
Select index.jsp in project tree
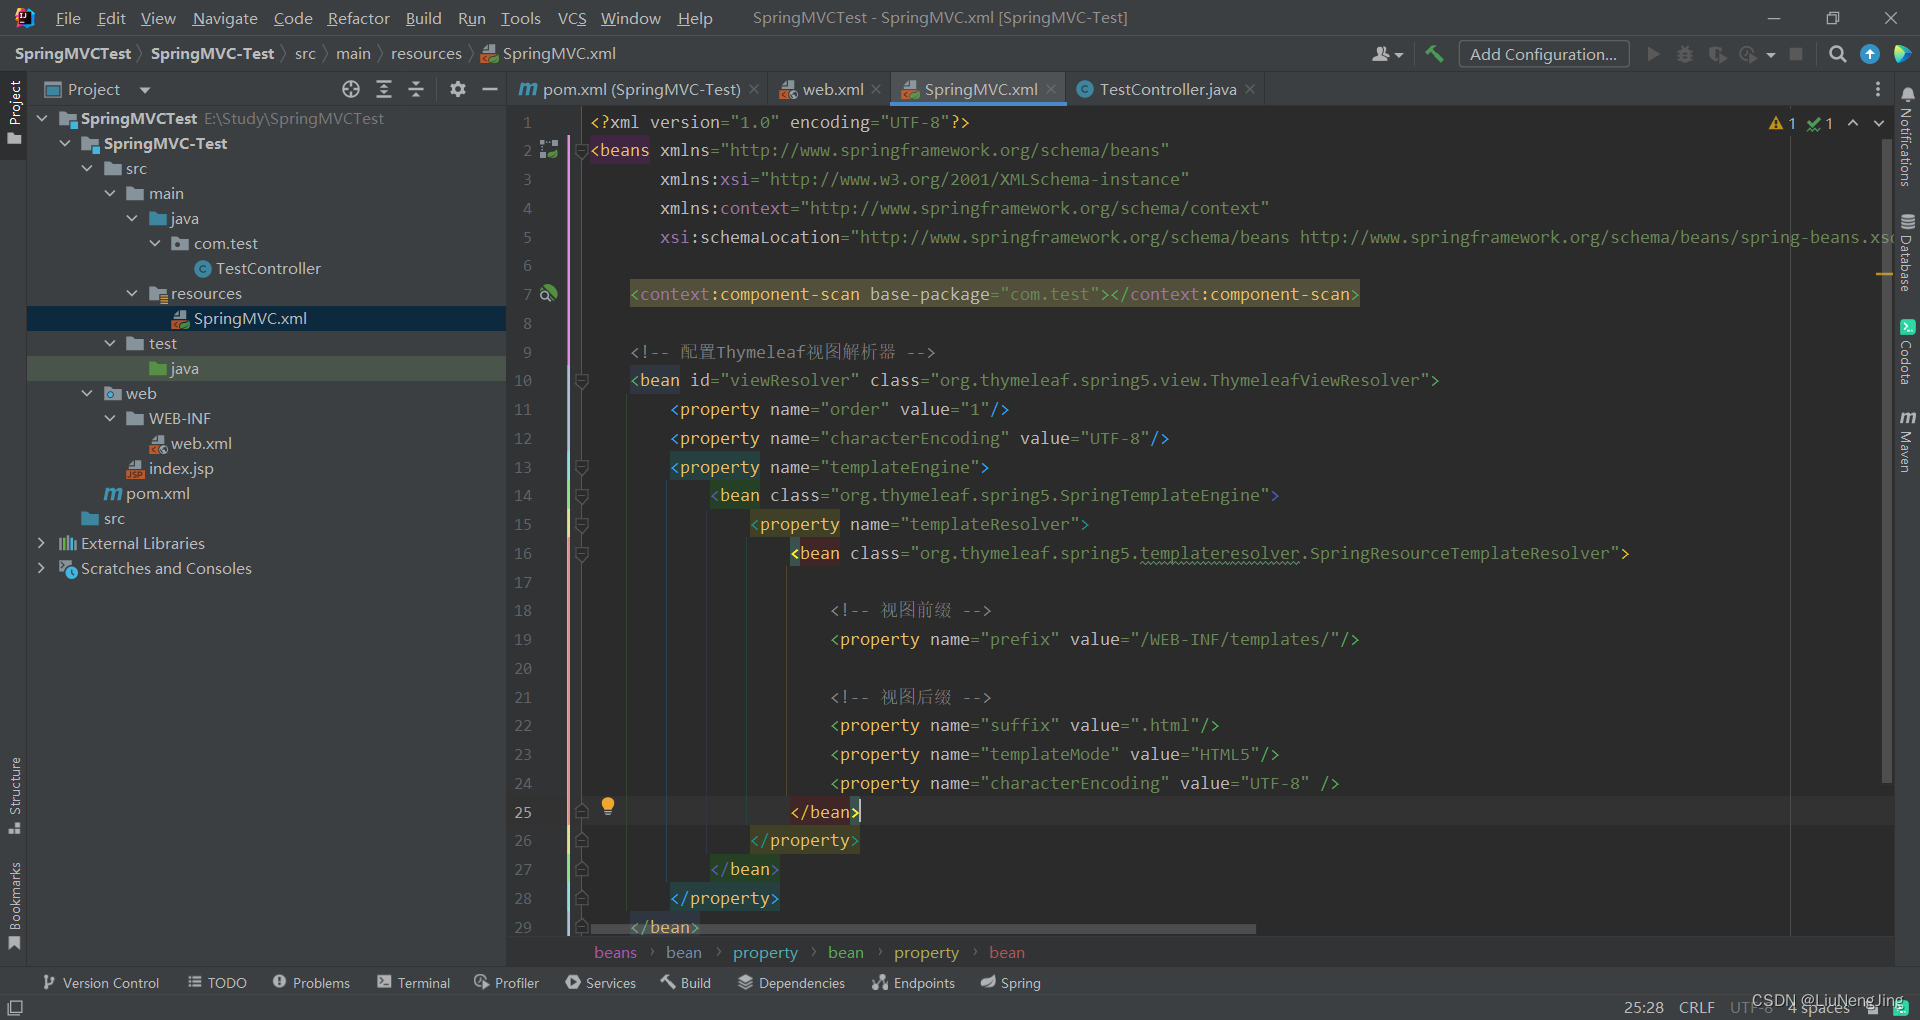tap(181, 468)
